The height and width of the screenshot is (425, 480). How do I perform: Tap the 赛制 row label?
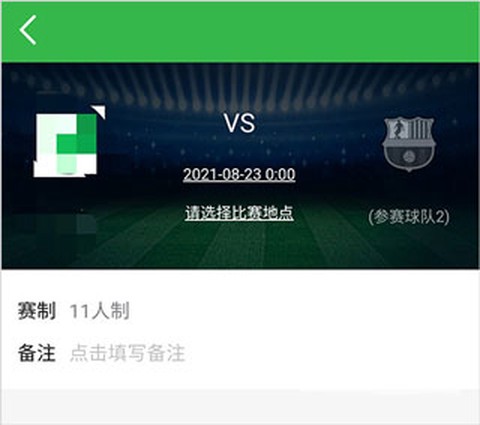[x=36, y=311]
